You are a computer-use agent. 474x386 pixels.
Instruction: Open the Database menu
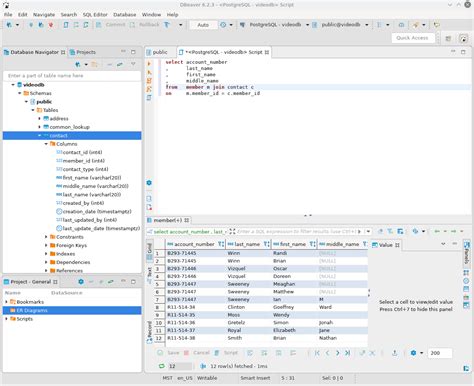(125, 15)
